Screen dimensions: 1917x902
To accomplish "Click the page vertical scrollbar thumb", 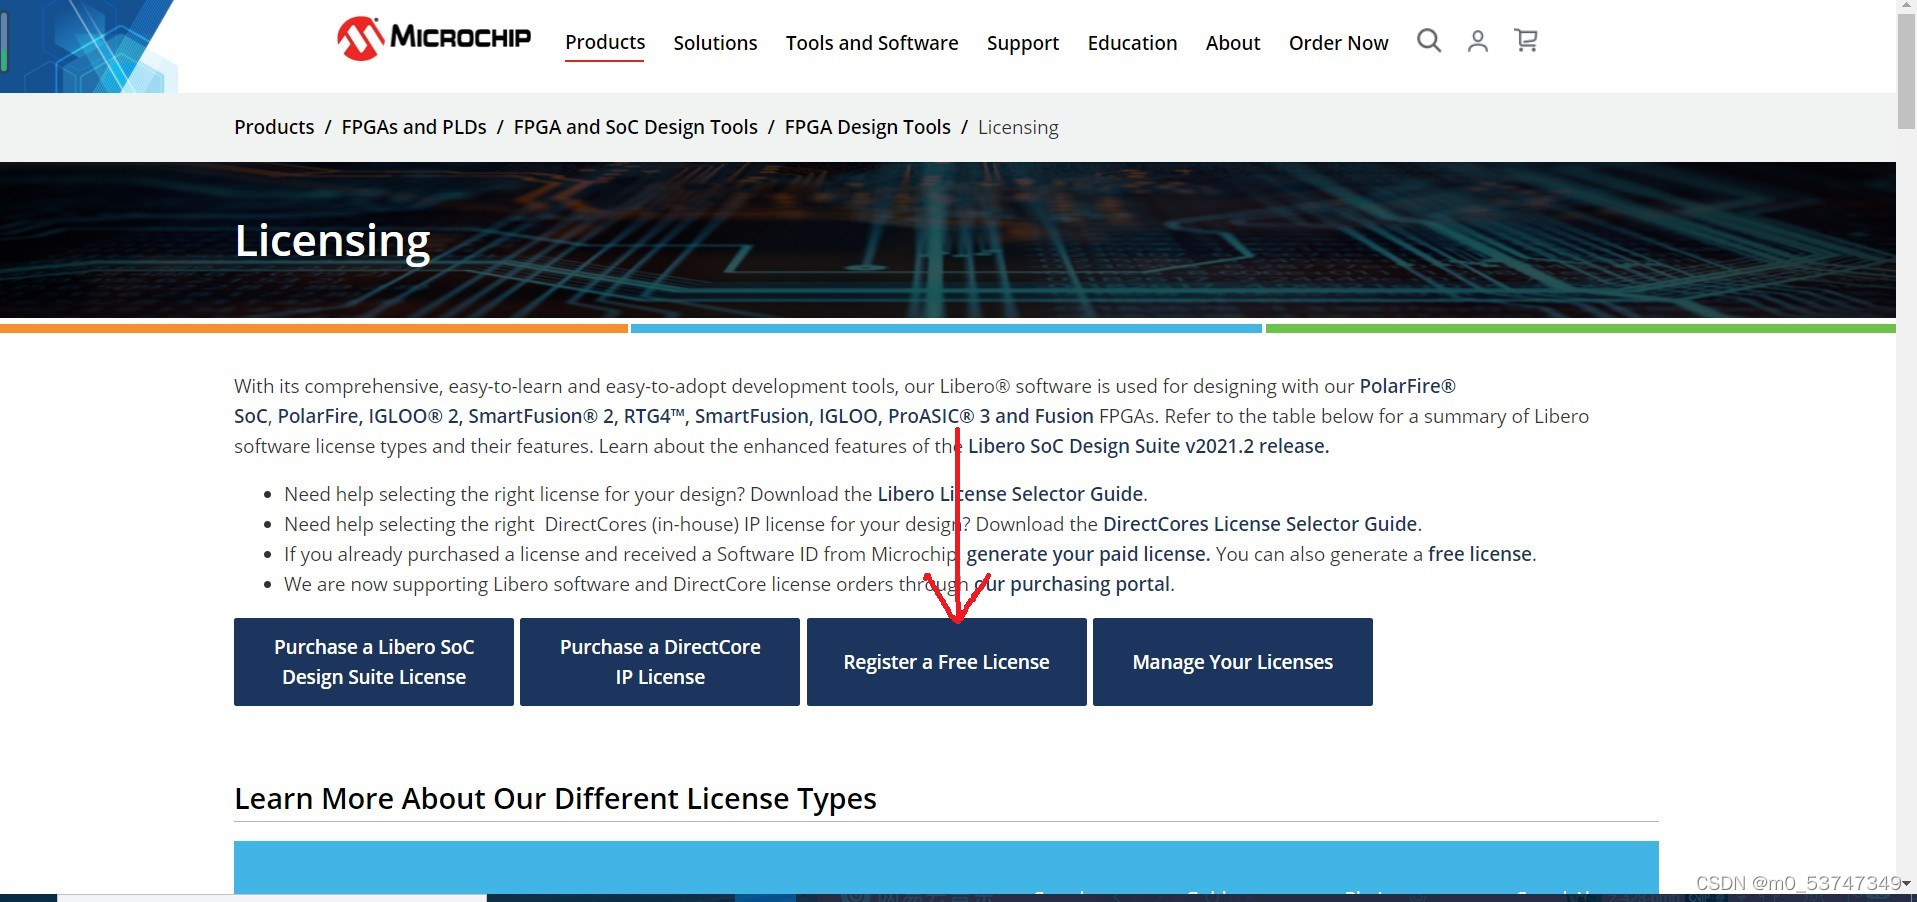I will [1906, 72].
